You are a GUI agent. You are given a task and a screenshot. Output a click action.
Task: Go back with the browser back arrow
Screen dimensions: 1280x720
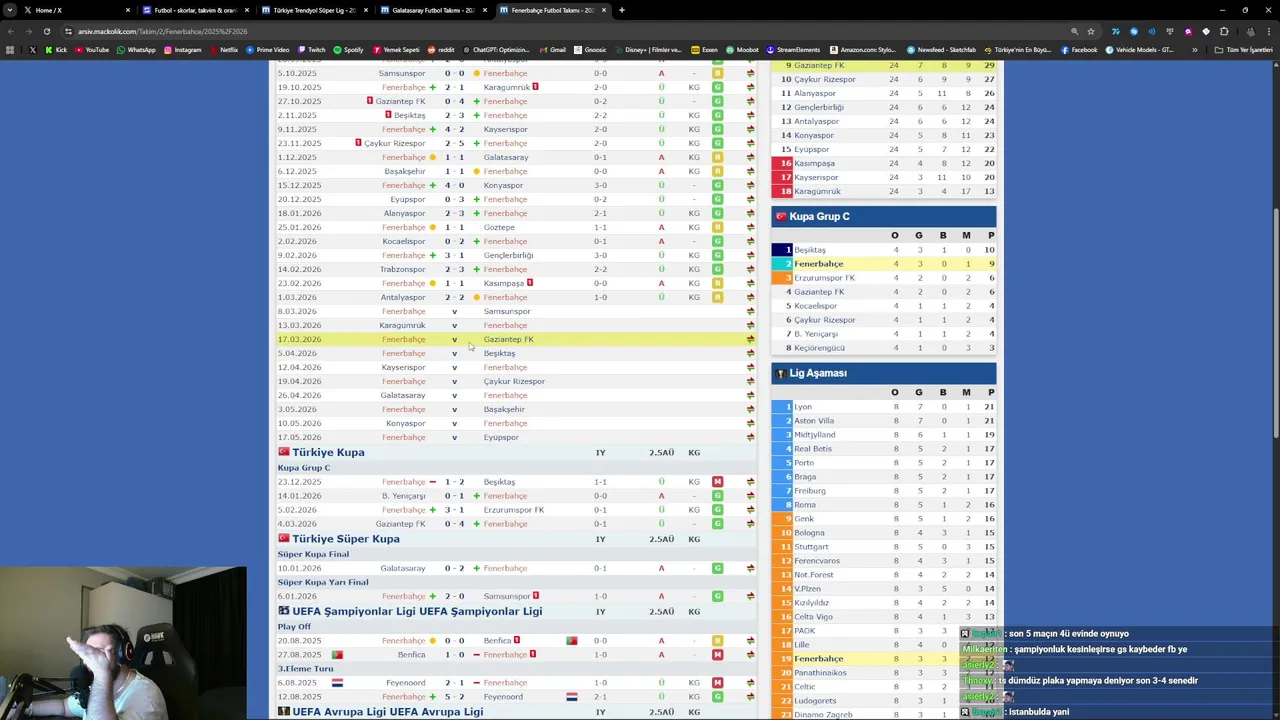[10, 31]
